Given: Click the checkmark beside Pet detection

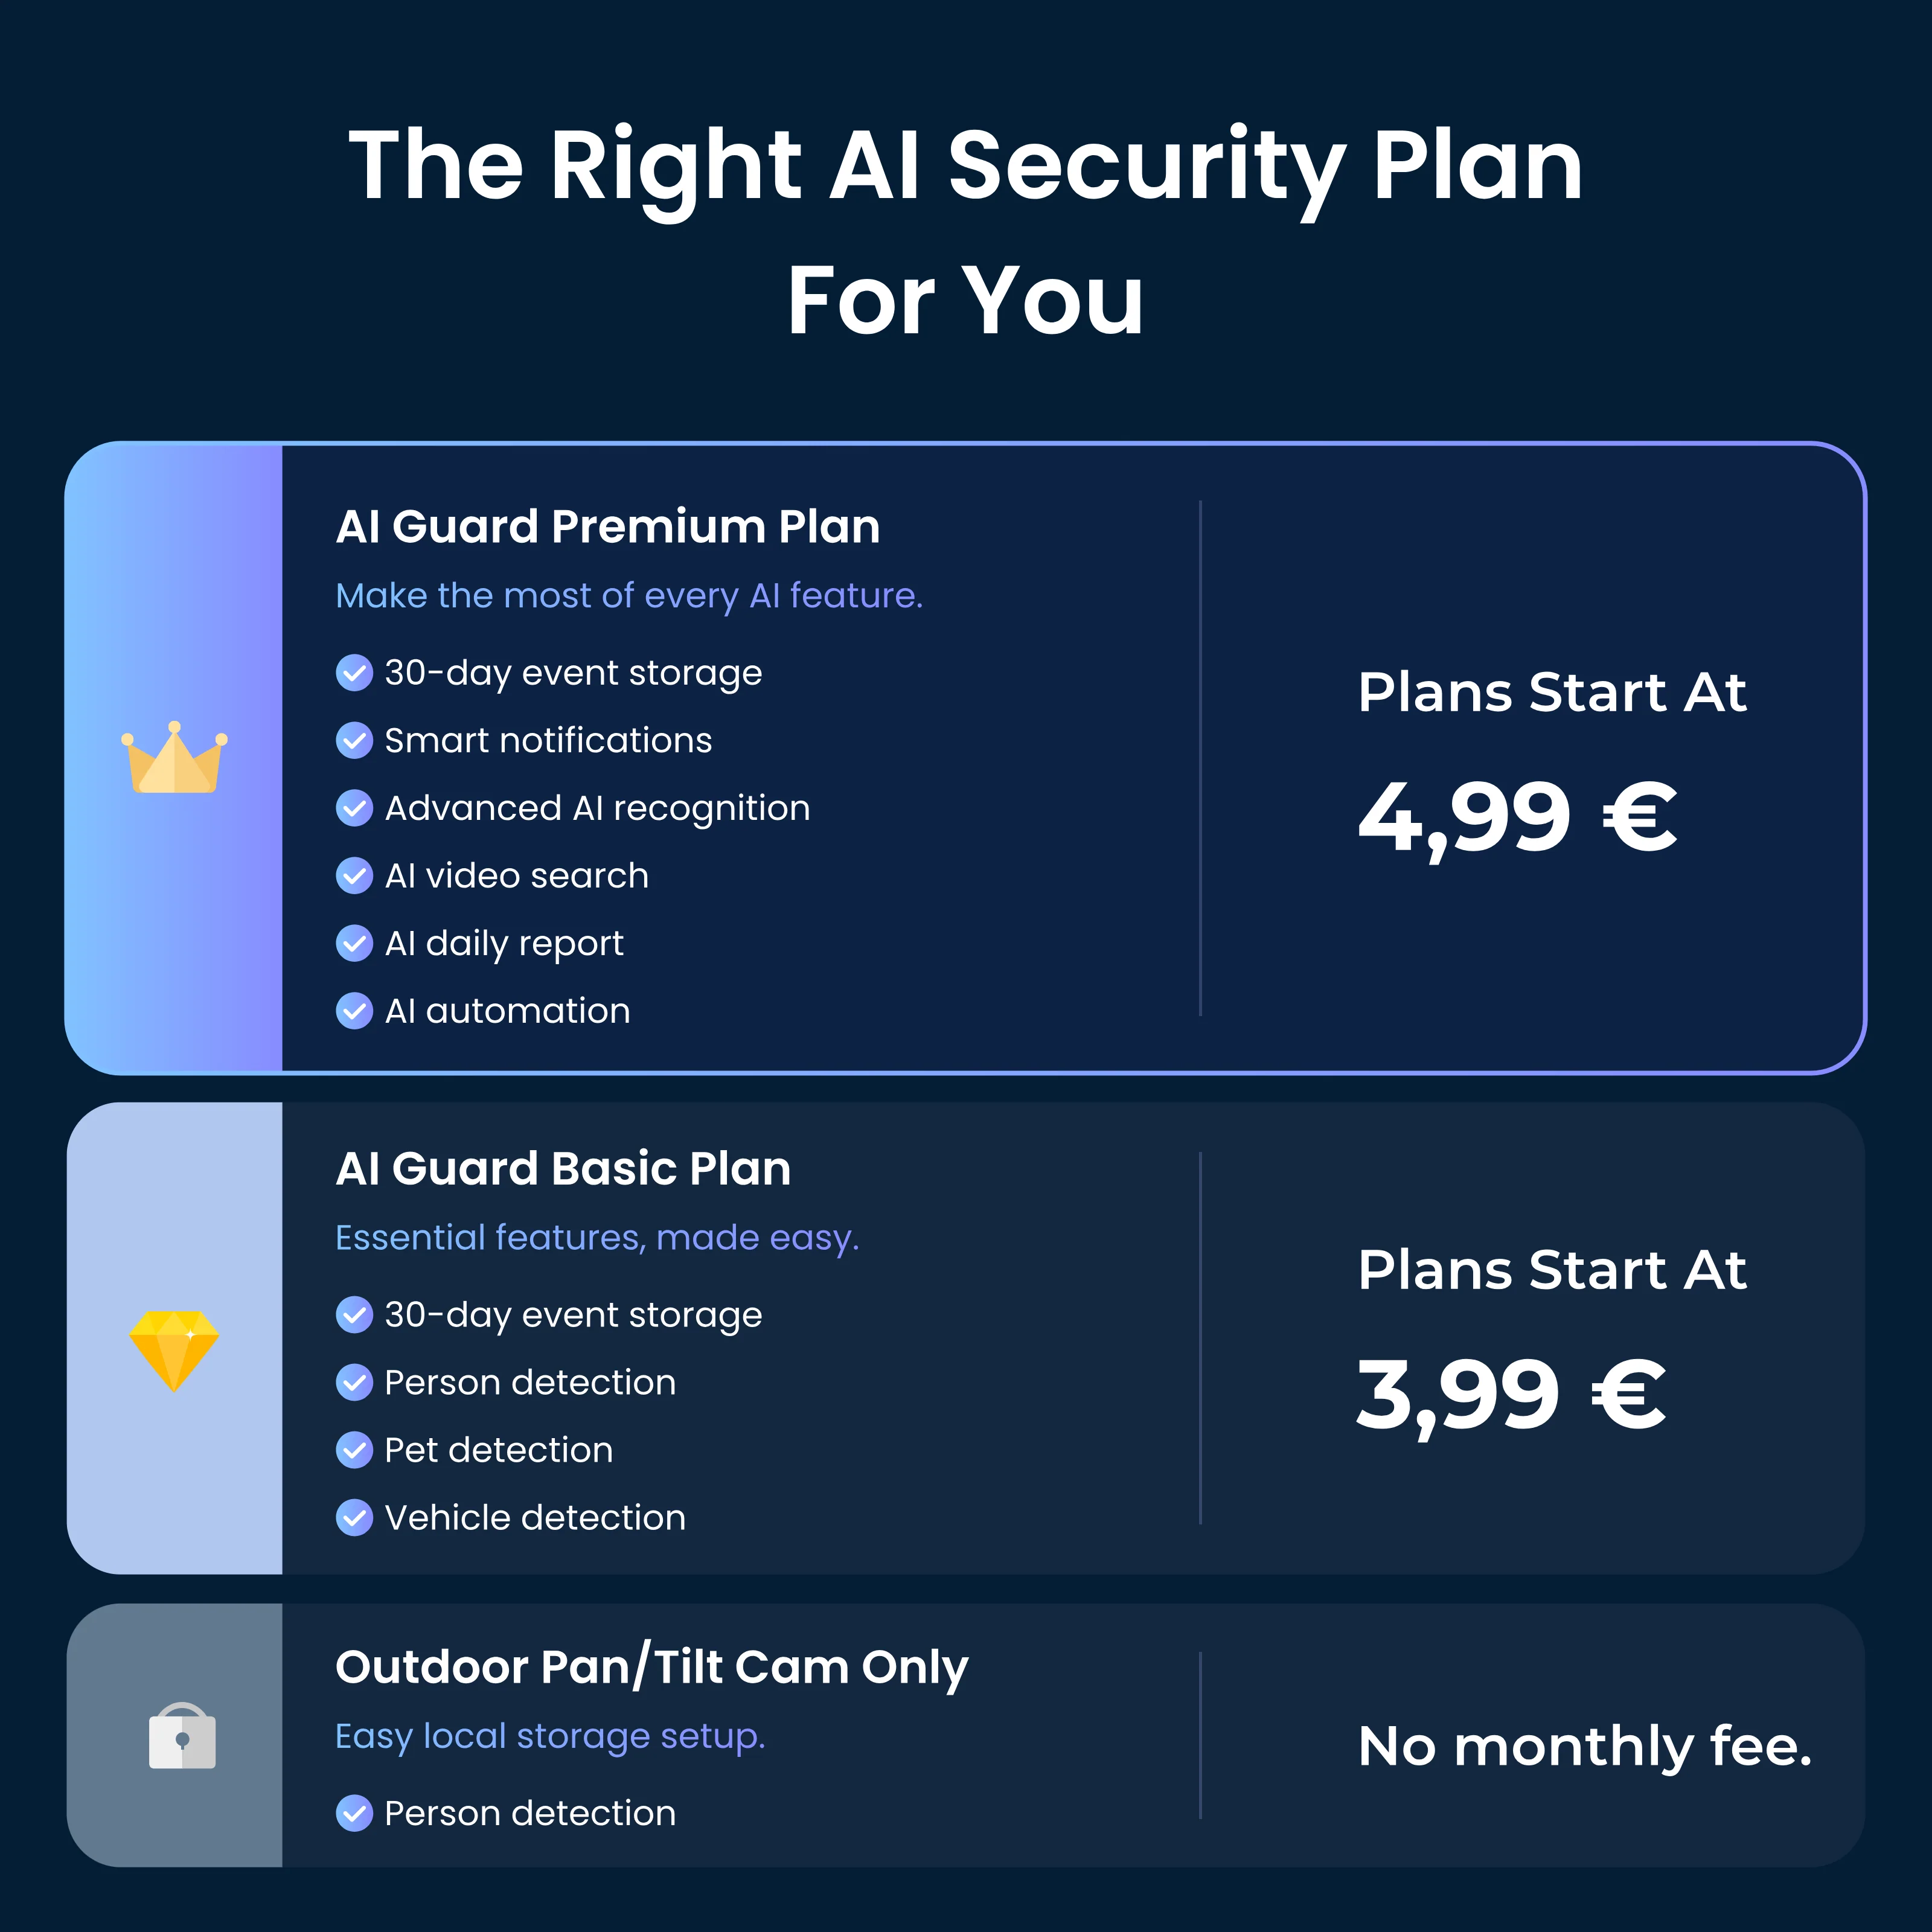Looking at the screenshot, I should pyautogui.click(x=354, y=1450).
